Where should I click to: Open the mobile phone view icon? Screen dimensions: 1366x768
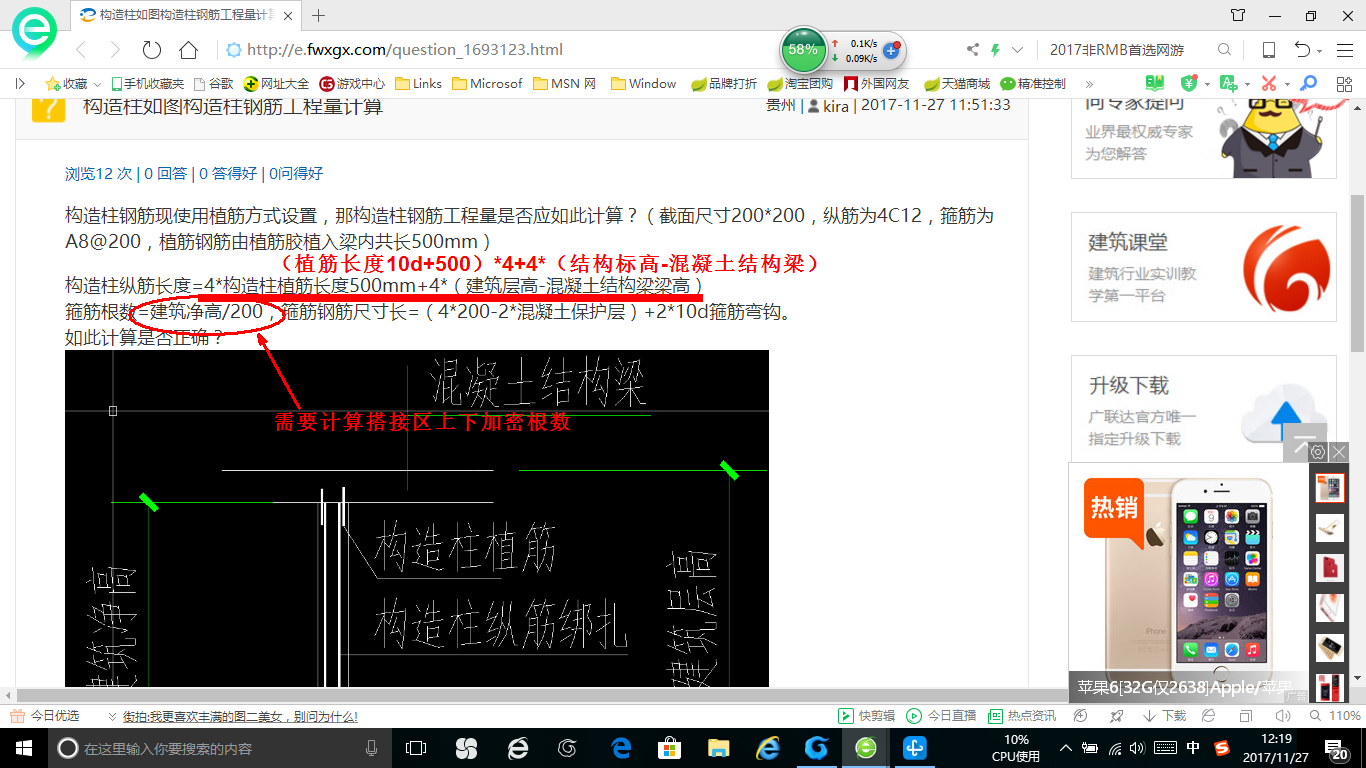pyautogui.click(x=1268, y=50)
